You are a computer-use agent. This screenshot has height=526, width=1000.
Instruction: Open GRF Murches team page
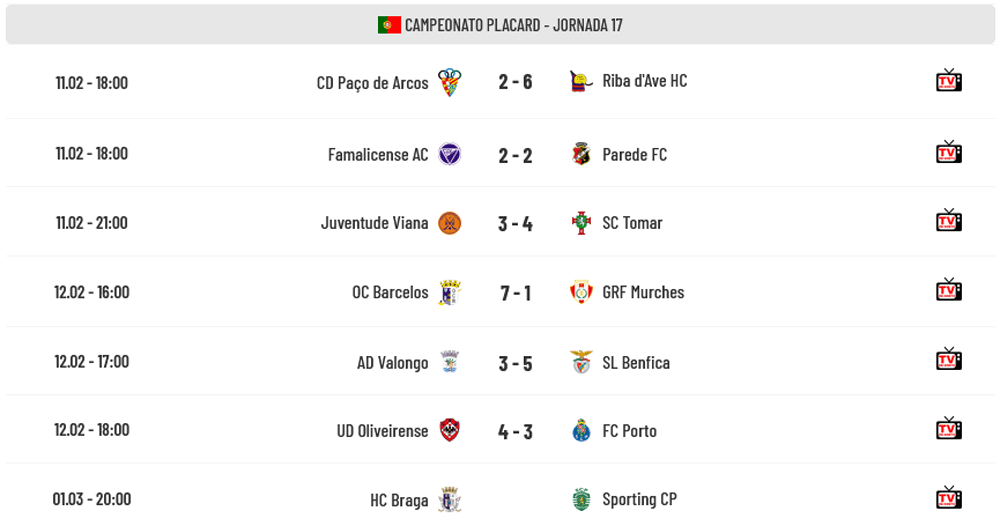click(643, 293)
